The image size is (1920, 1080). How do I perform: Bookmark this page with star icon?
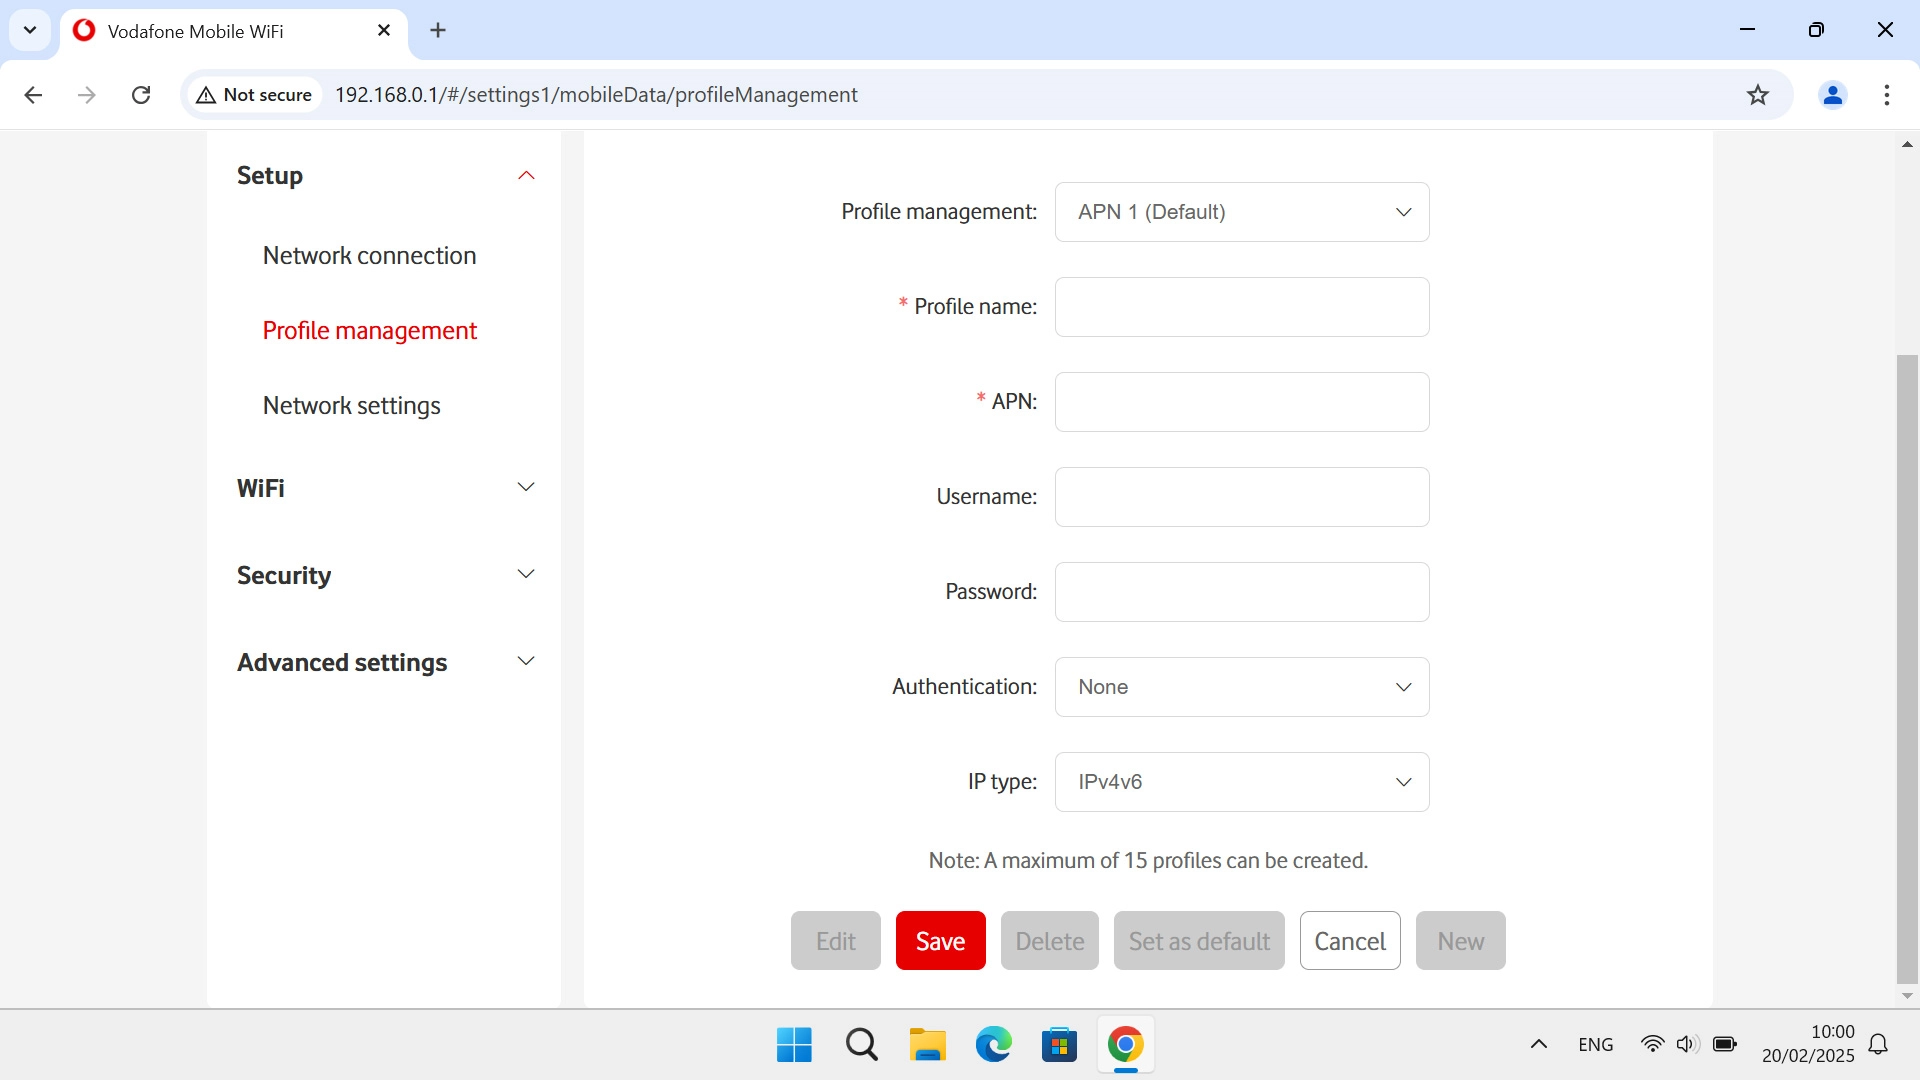(x=1757, y=95)
